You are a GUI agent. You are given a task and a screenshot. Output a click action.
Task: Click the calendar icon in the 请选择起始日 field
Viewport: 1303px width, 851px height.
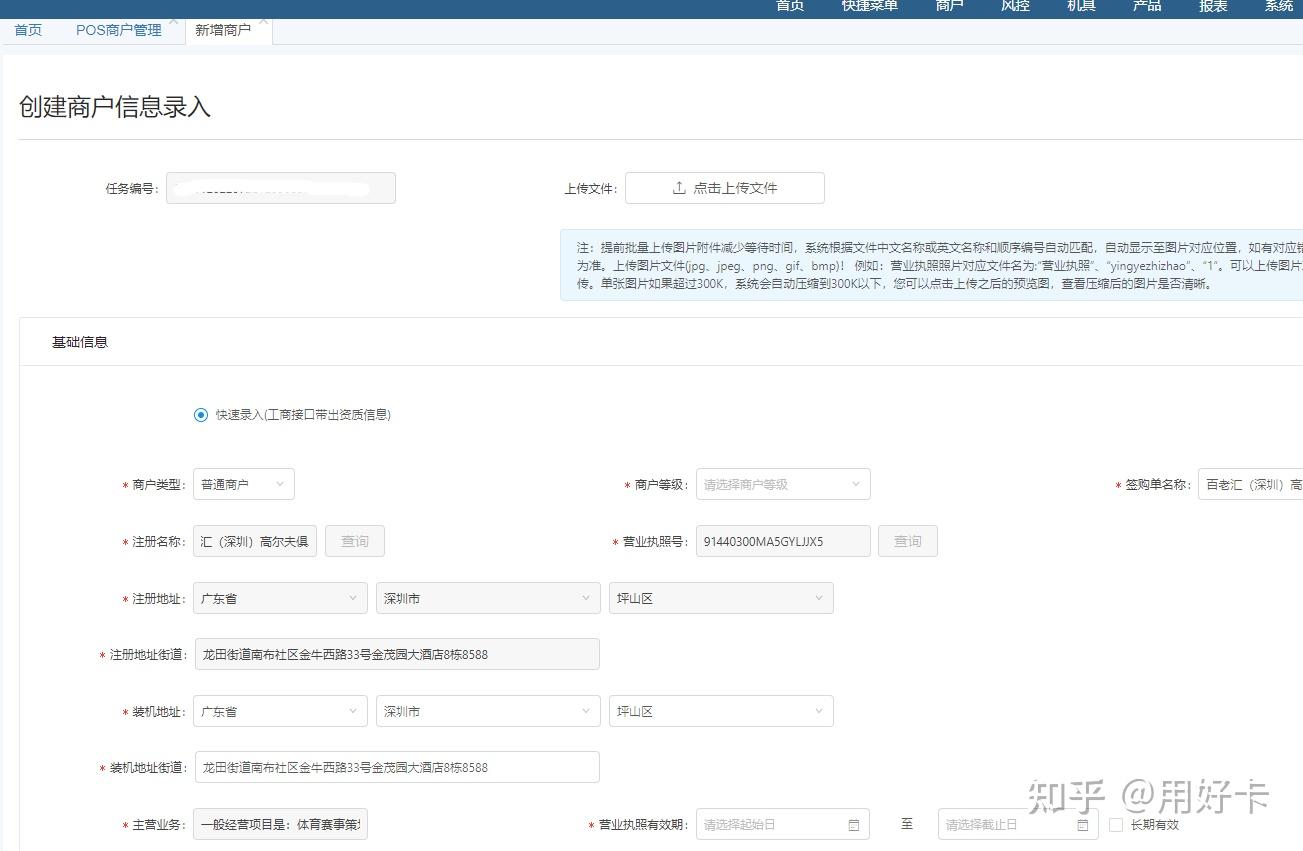[854, 825]
